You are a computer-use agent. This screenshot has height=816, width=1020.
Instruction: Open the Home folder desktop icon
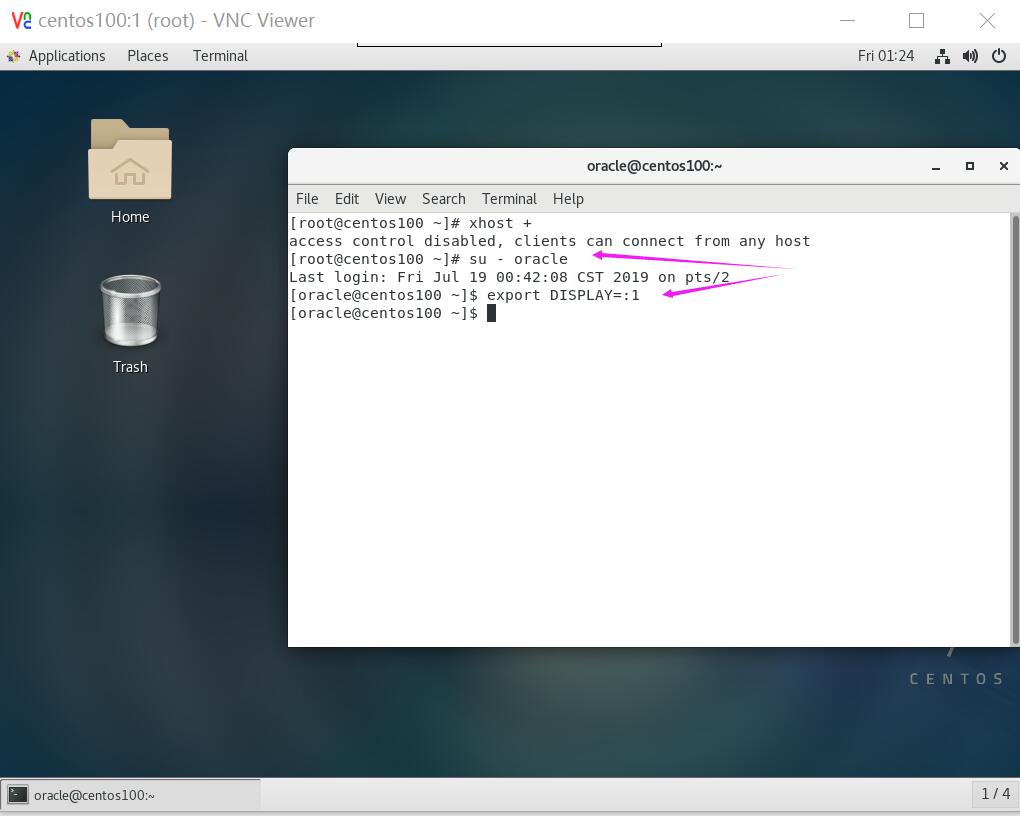pyautogui.click(x=130, y=159)
